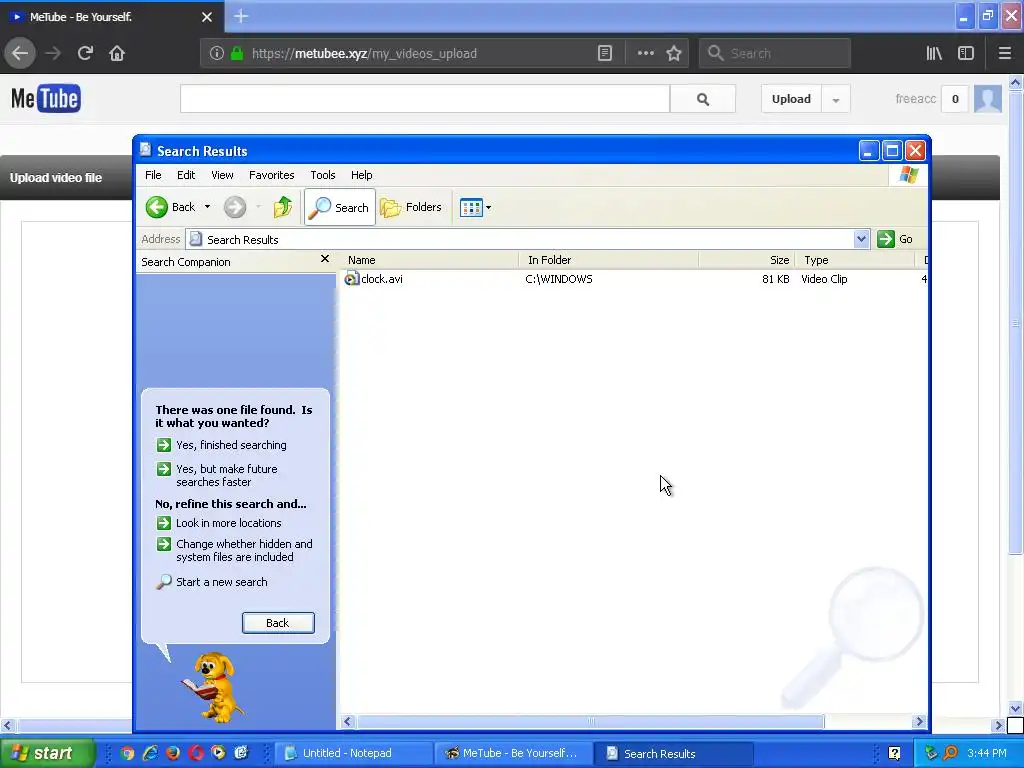Image resolution: width=1024 pixels, height=768 pixels.
Task: Open the Favorites menu
Action: 272,175
